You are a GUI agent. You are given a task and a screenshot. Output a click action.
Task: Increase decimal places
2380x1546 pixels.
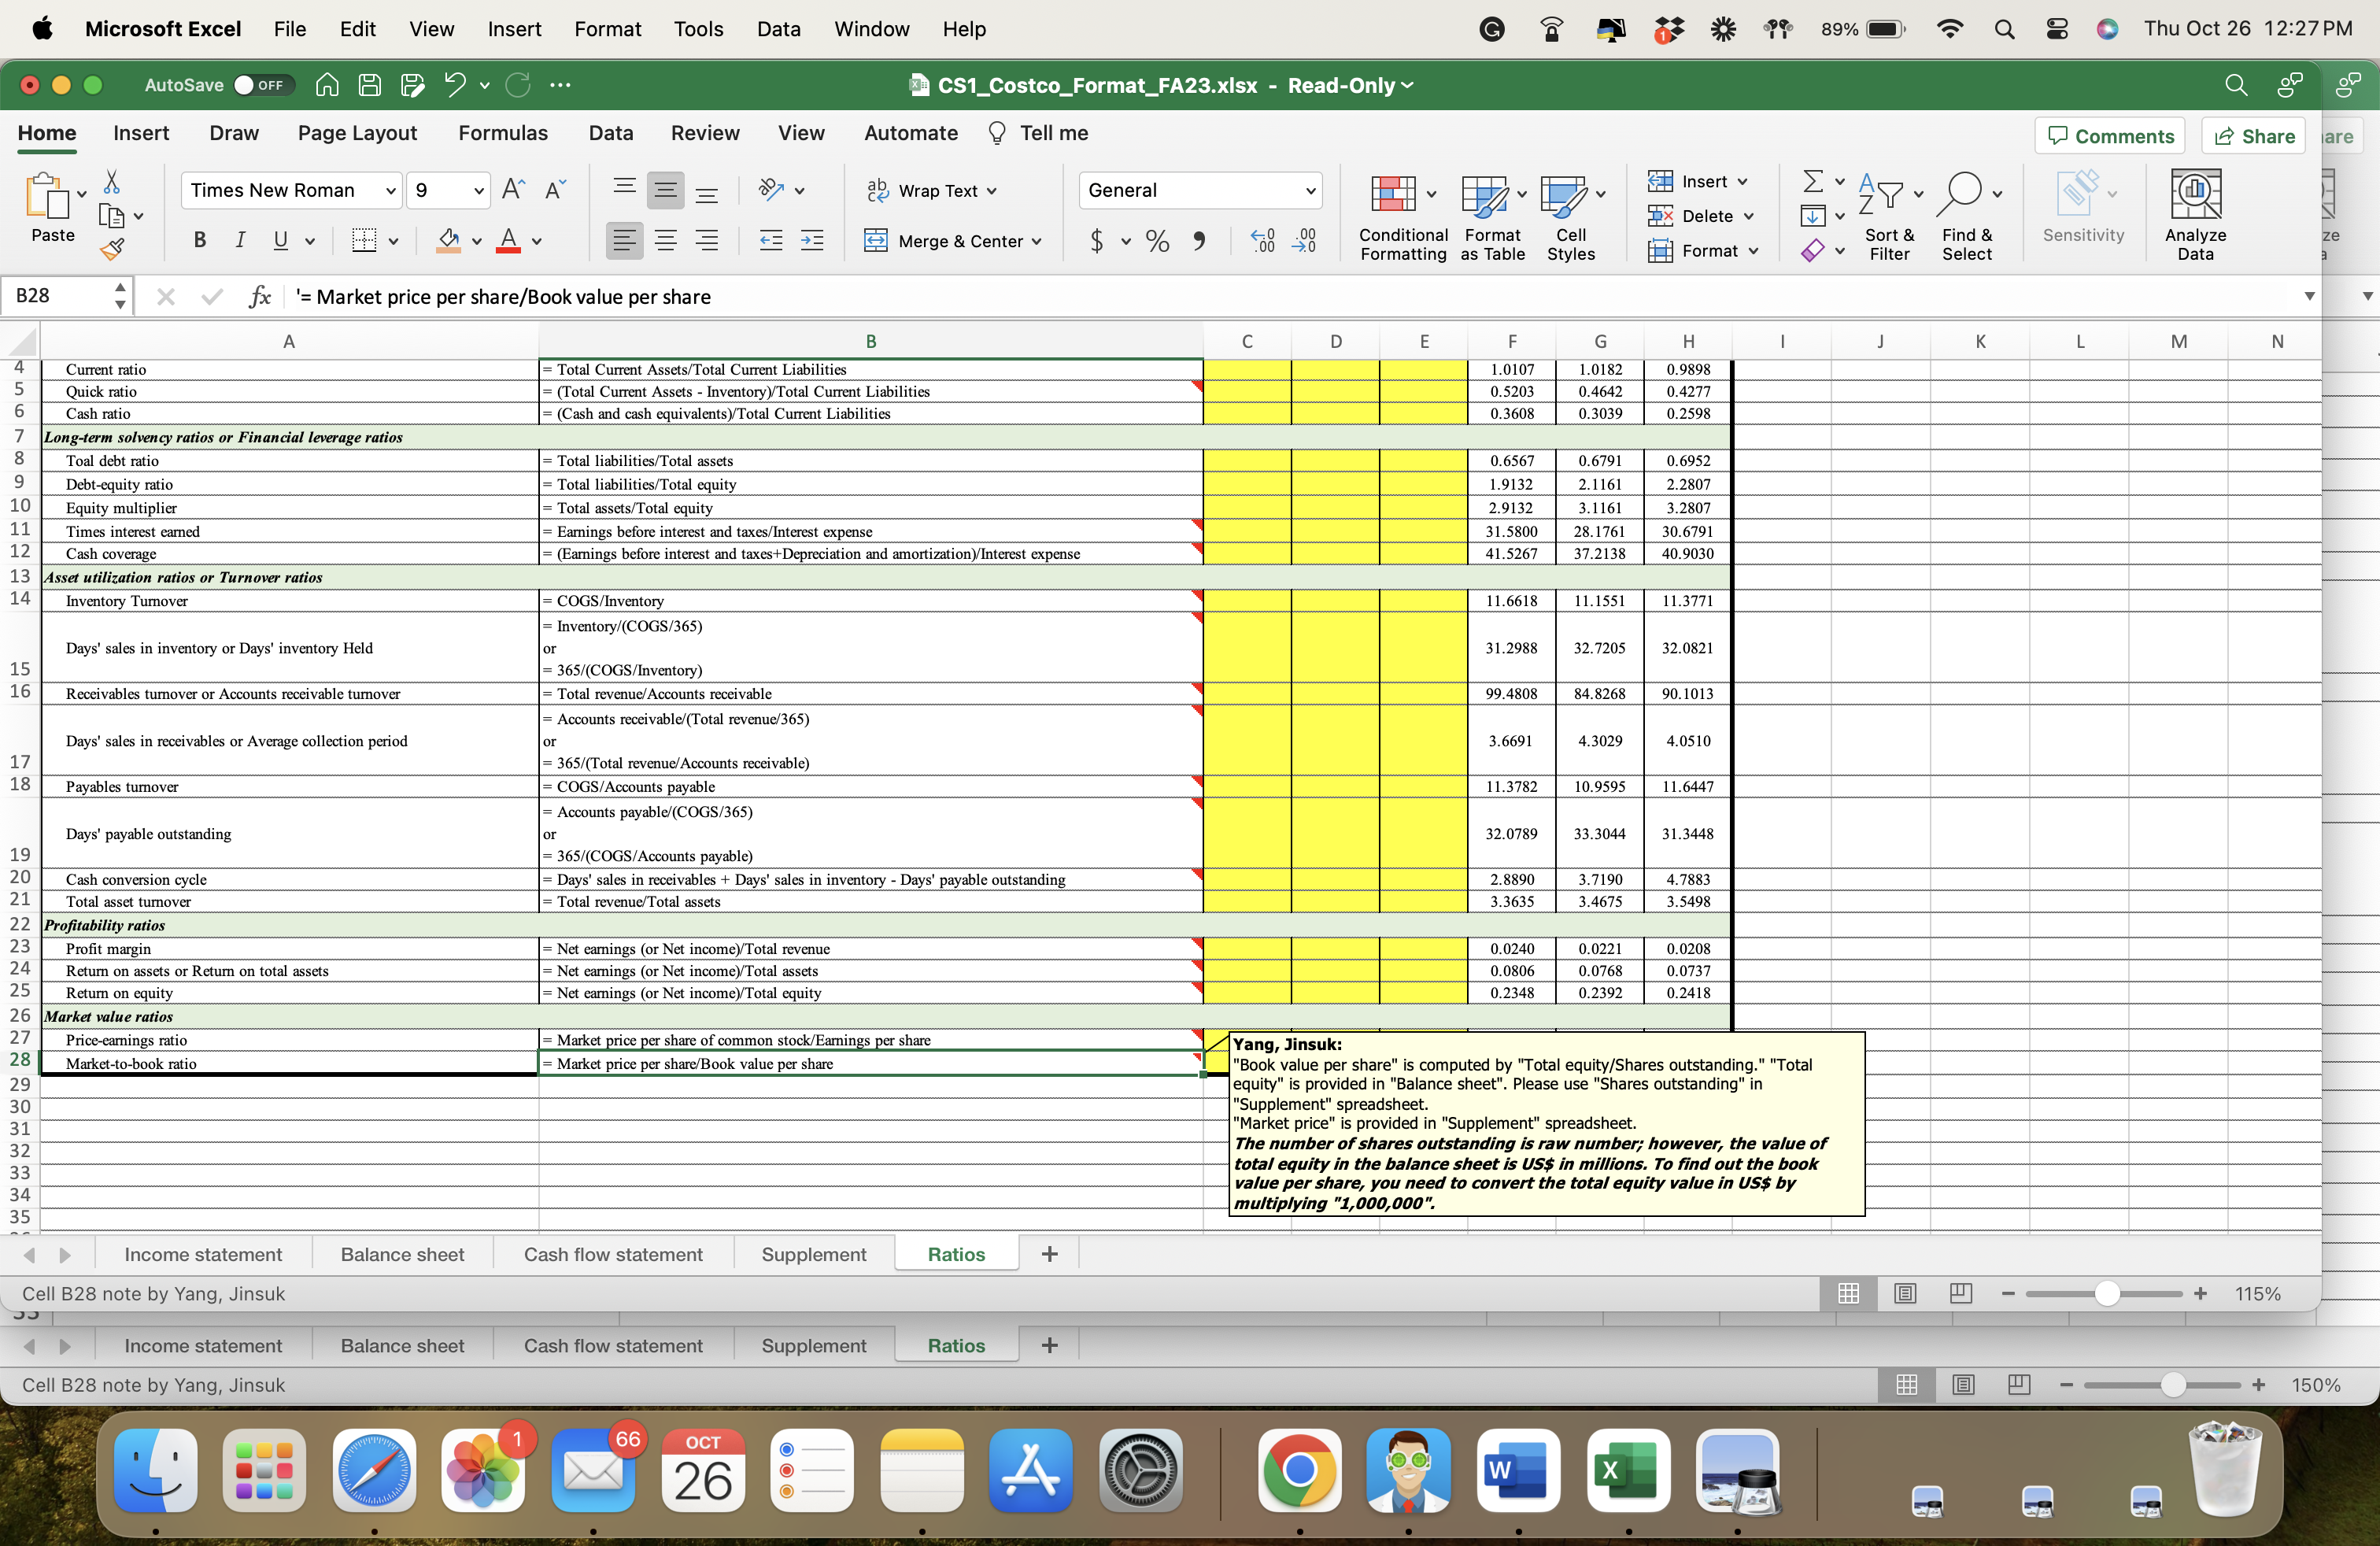1263,240
